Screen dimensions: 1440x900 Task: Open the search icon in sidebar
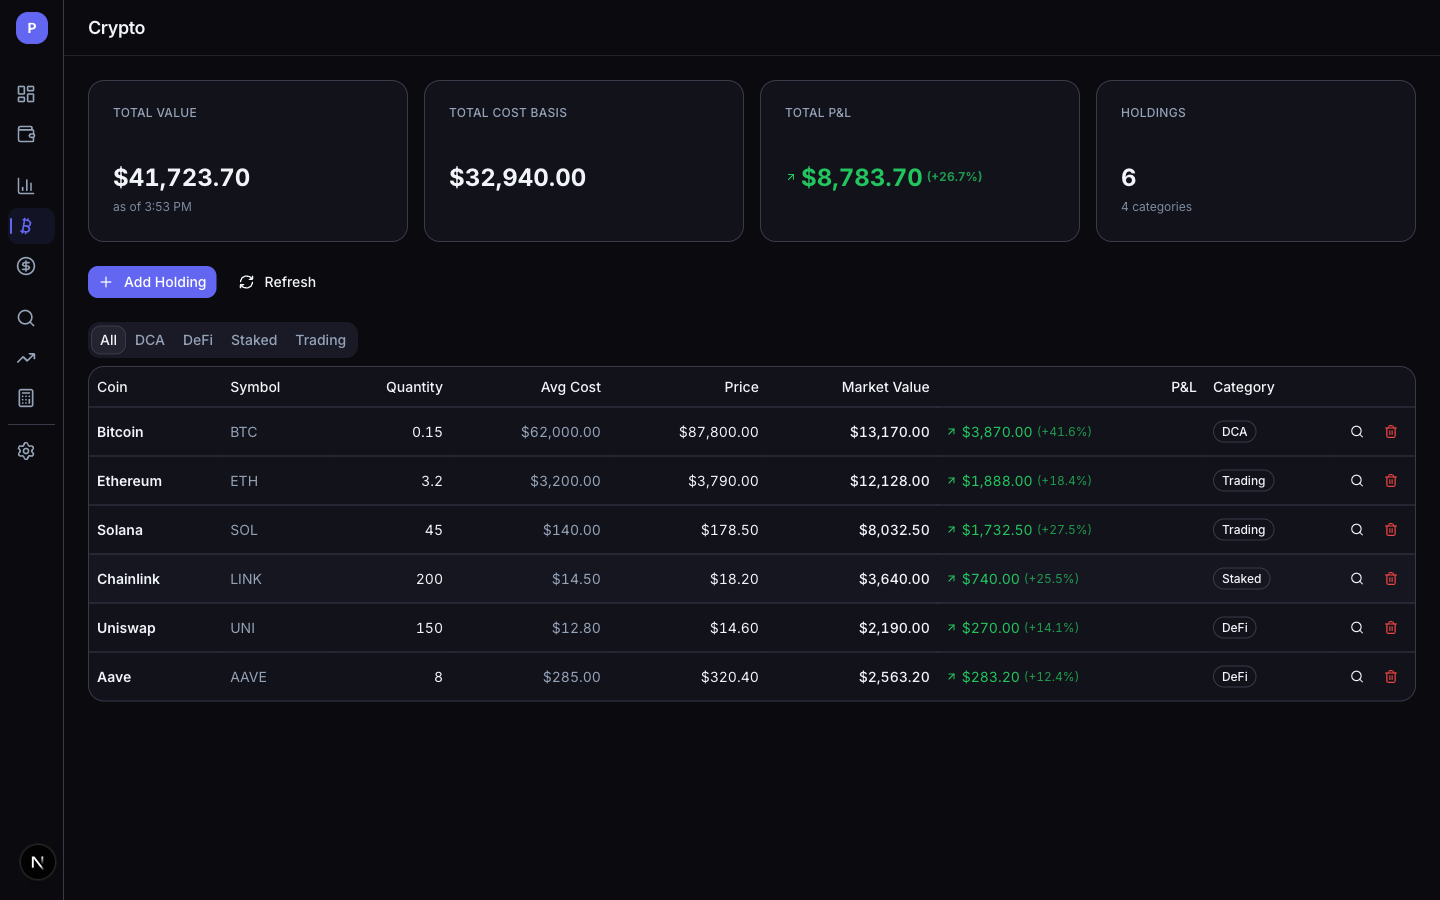[x=26, y=318]
